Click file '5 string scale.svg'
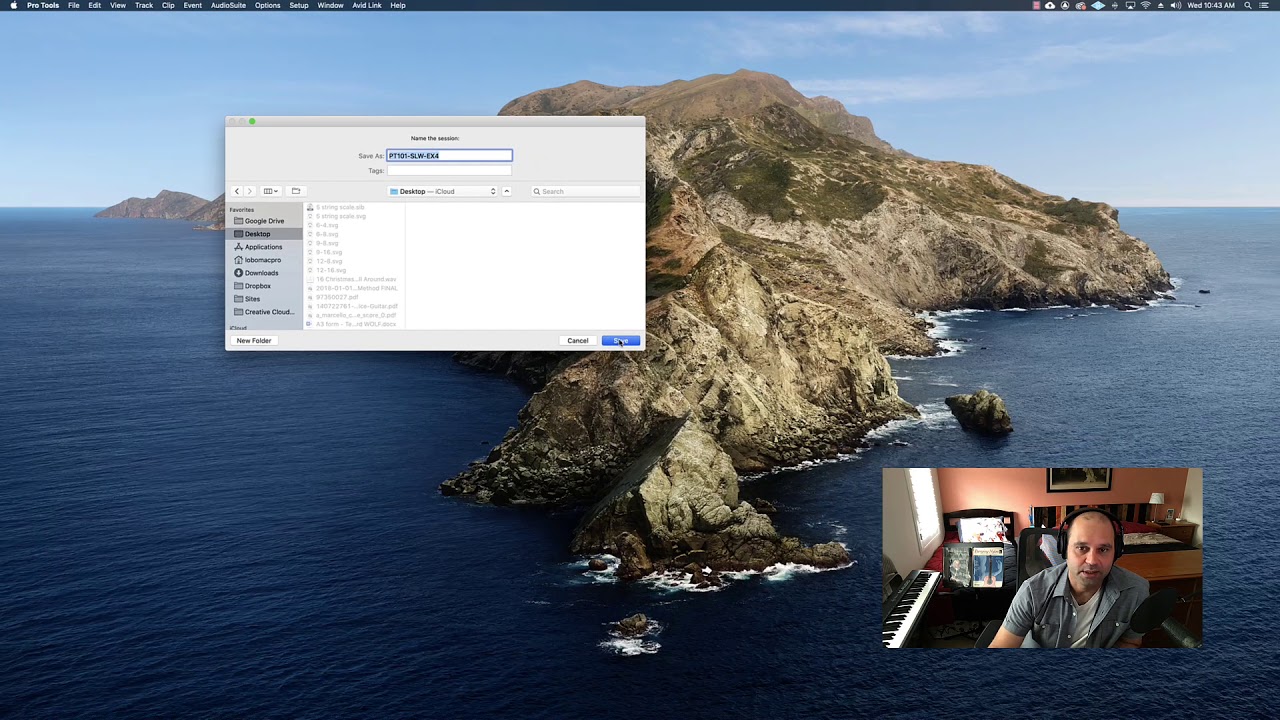Viewport: 1280px width, 720px height. pos(341,216)
